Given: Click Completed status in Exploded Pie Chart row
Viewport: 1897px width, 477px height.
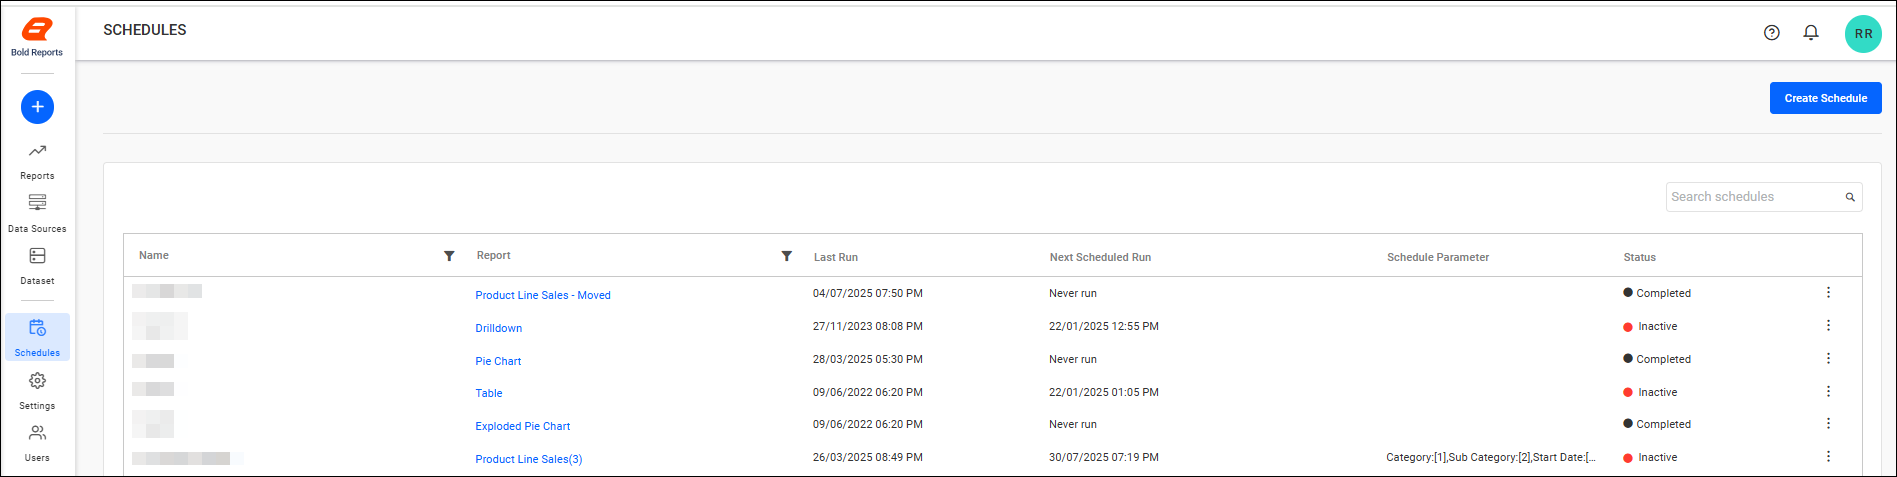Looking at the screenshot, I should point(1657,424).
